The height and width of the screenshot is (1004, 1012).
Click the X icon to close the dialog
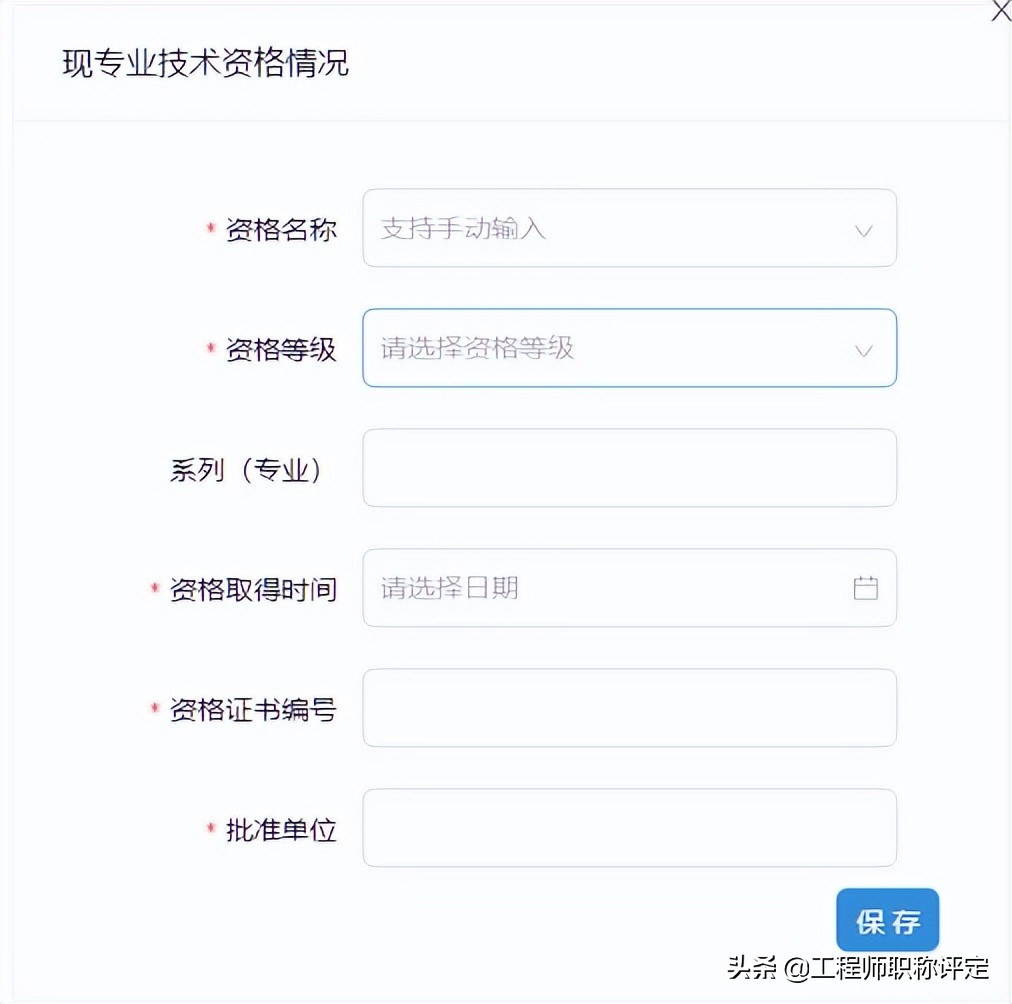[1000, 12]
